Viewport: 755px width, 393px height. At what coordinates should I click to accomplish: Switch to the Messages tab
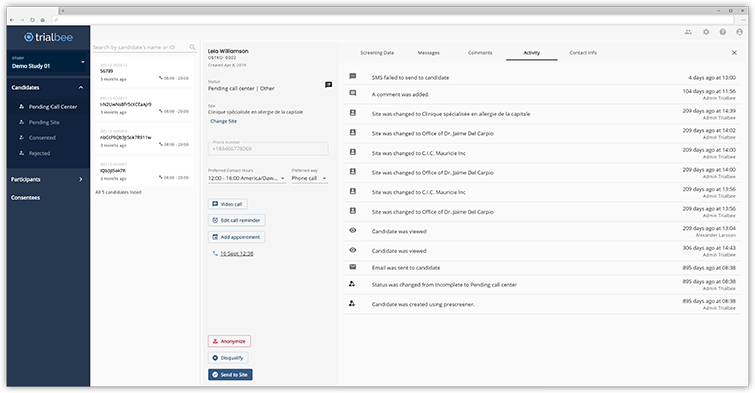[x=429, y=52]
